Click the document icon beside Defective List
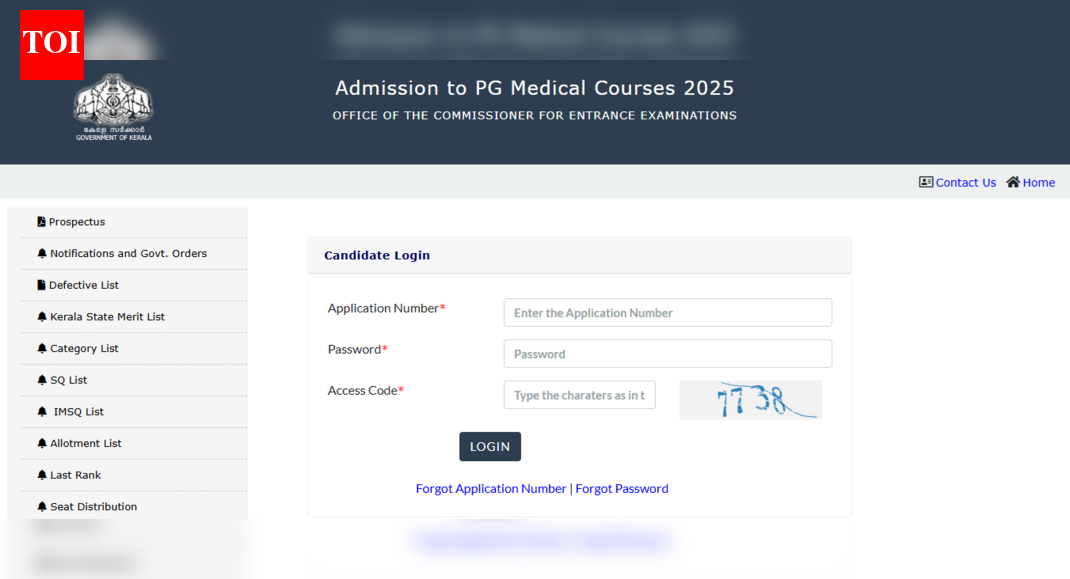Viewport: 1070px width, 579px height. click(40, 285)
